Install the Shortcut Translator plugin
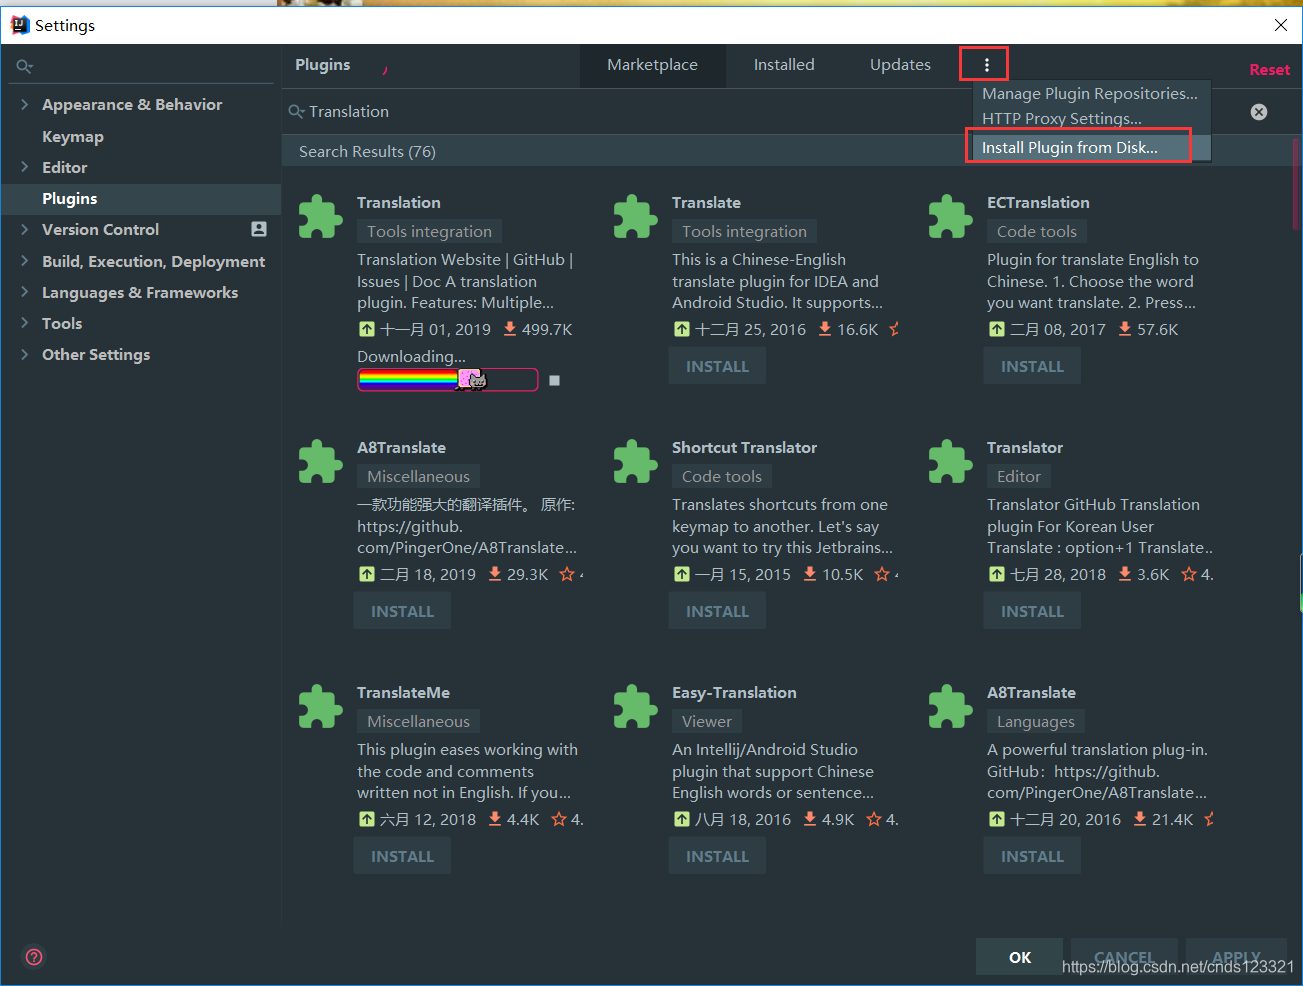 717,611
